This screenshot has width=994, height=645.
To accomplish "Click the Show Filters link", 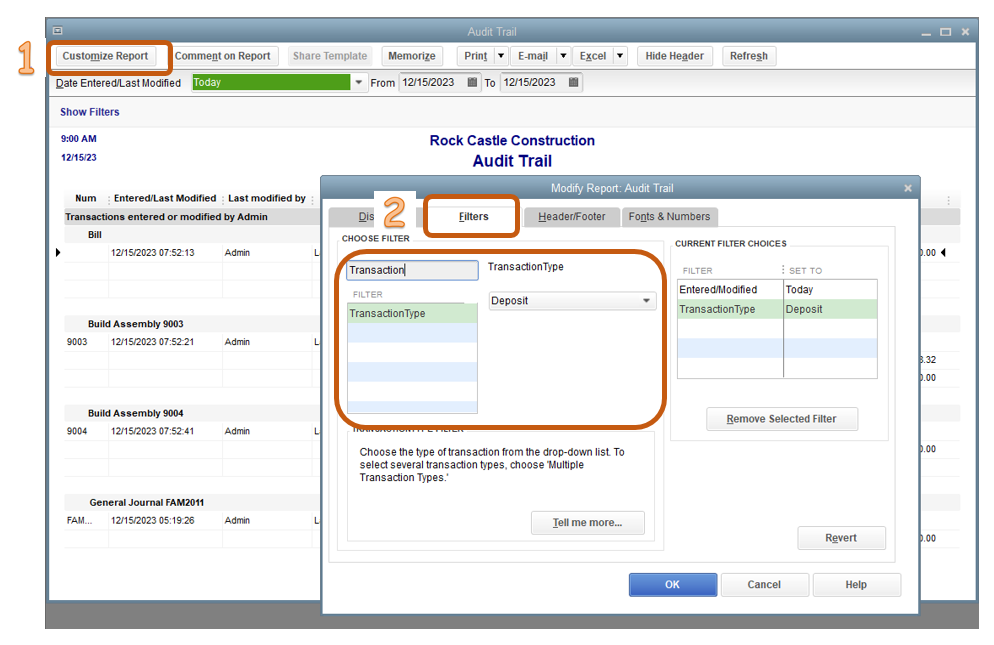I will 89,112.
